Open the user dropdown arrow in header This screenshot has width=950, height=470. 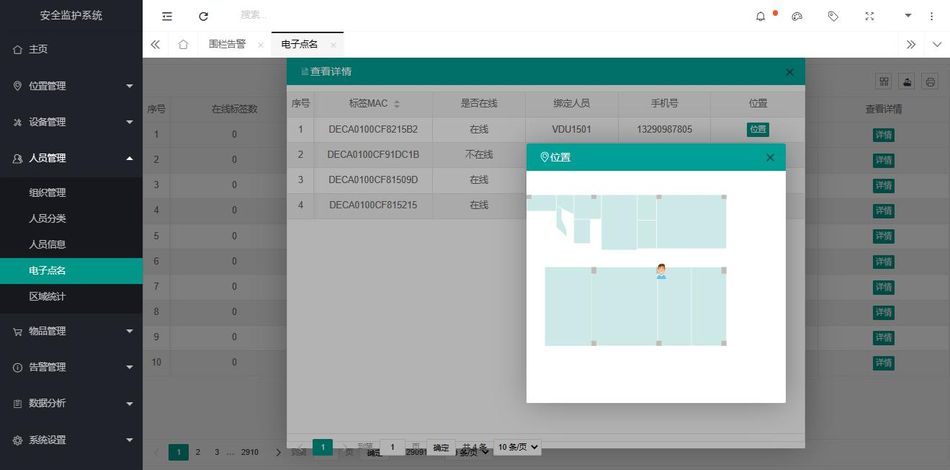tap(907, 16)
